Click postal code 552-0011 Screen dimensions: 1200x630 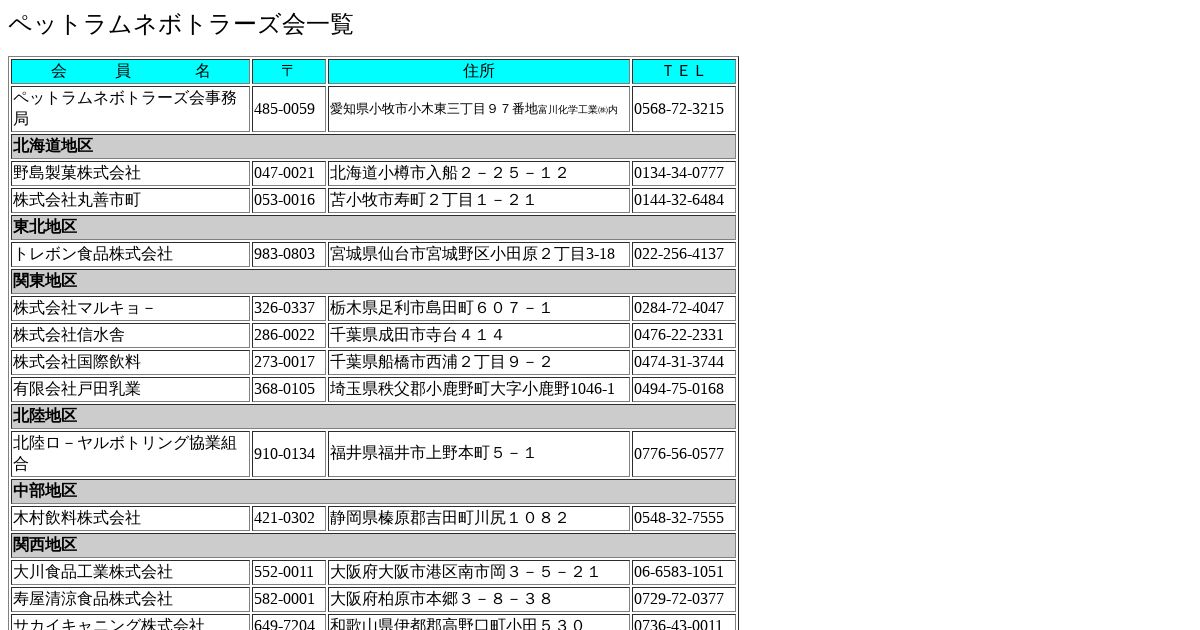(284, 572)
